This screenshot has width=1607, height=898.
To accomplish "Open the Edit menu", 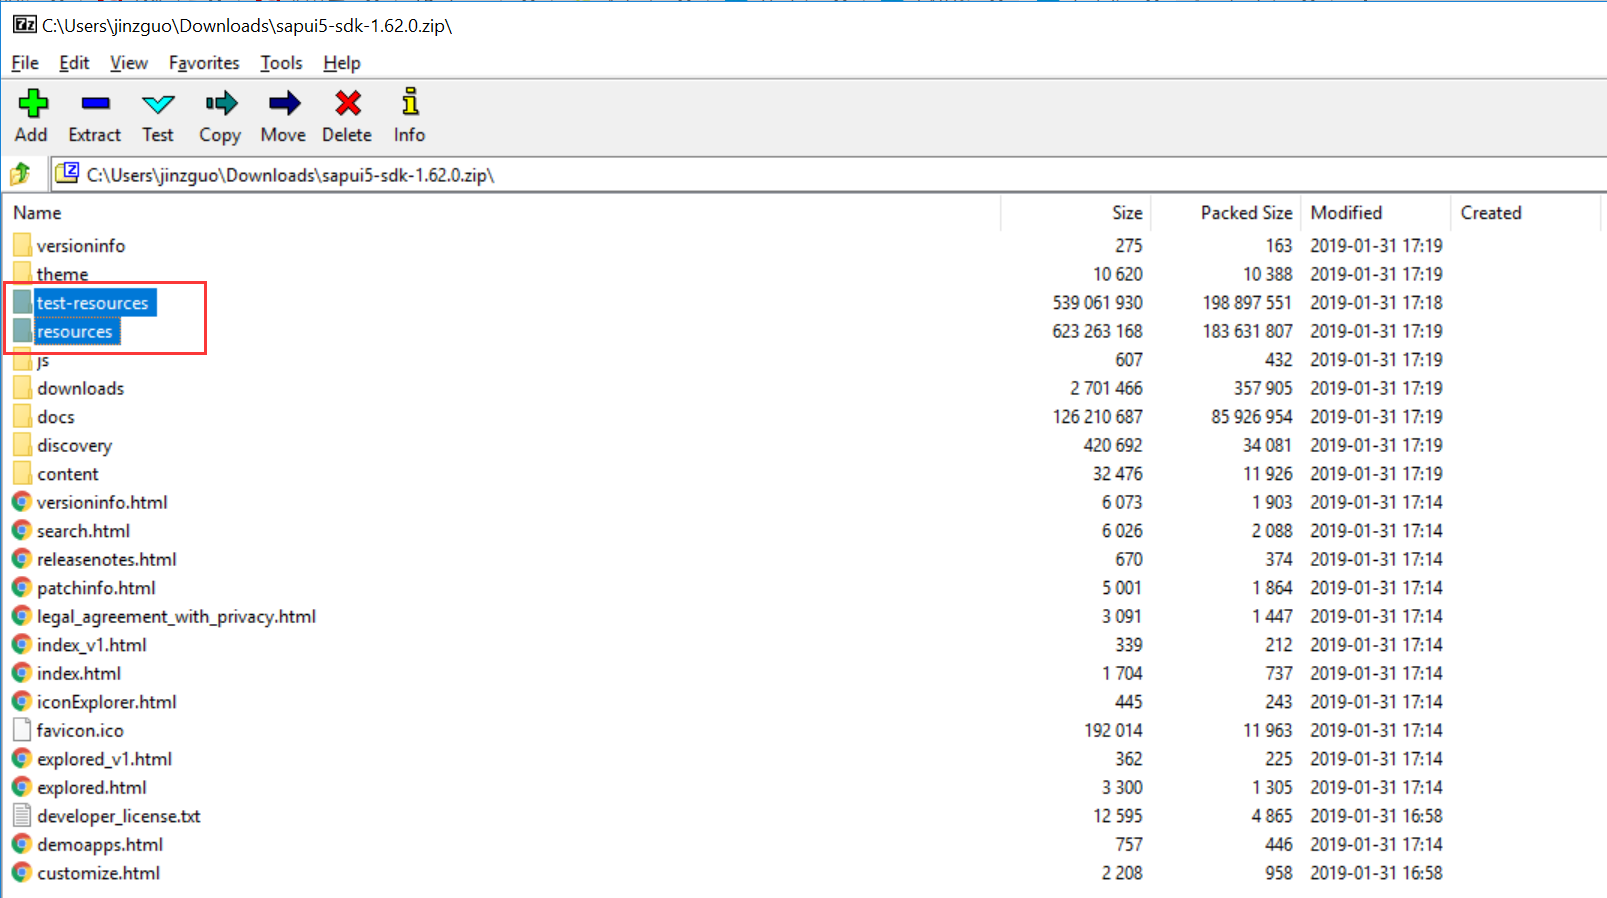I will pyautogui.click(x=74, y=63).
